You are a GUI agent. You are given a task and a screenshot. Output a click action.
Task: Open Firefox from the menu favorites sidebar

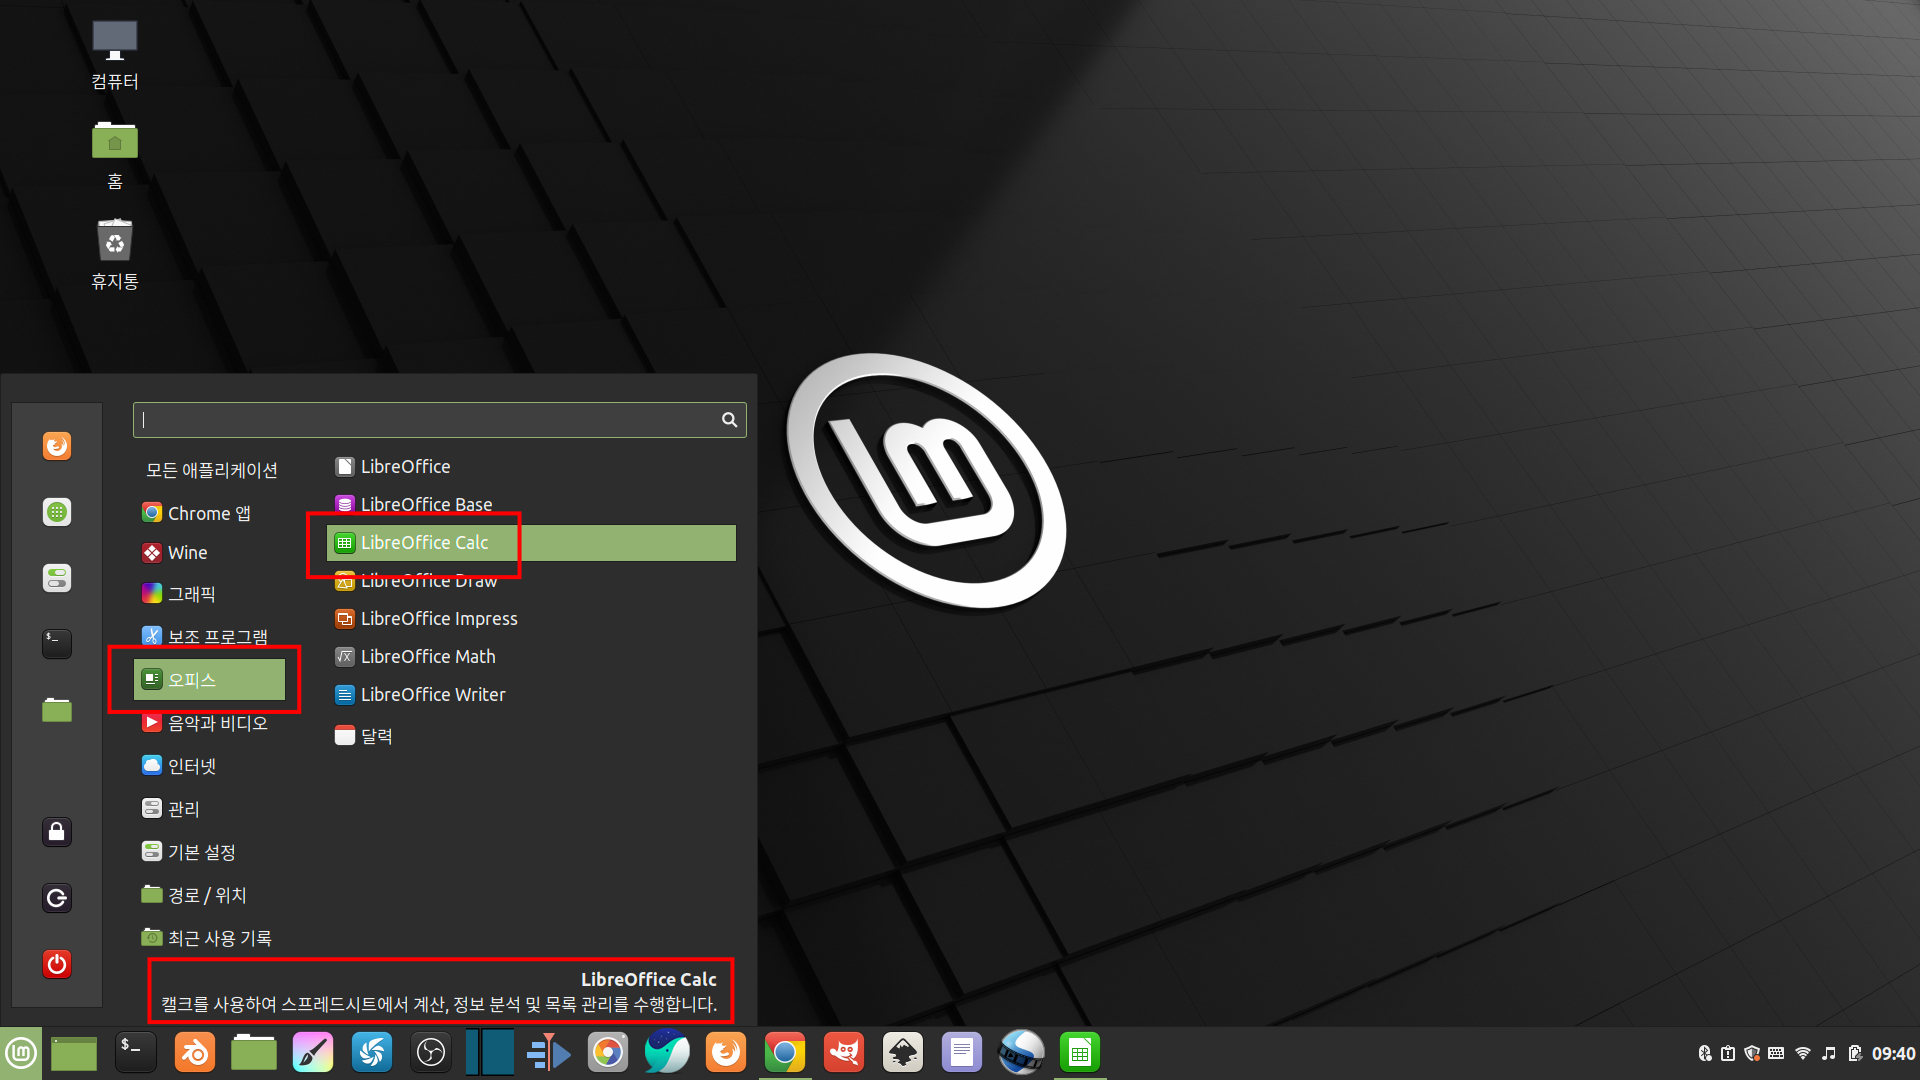pos(57,446)
